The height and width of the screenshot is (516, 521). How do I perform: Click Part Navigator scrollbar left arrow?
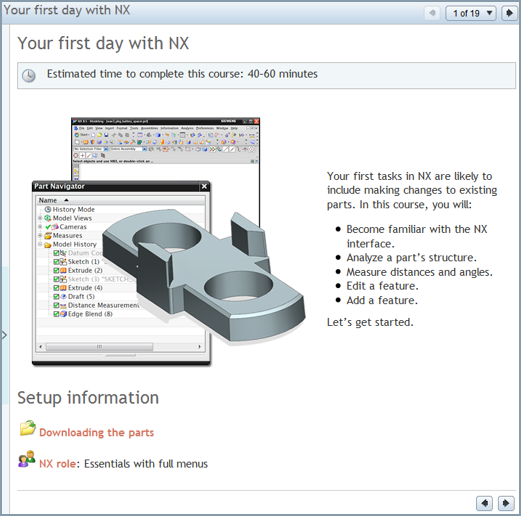click(41, 347)
